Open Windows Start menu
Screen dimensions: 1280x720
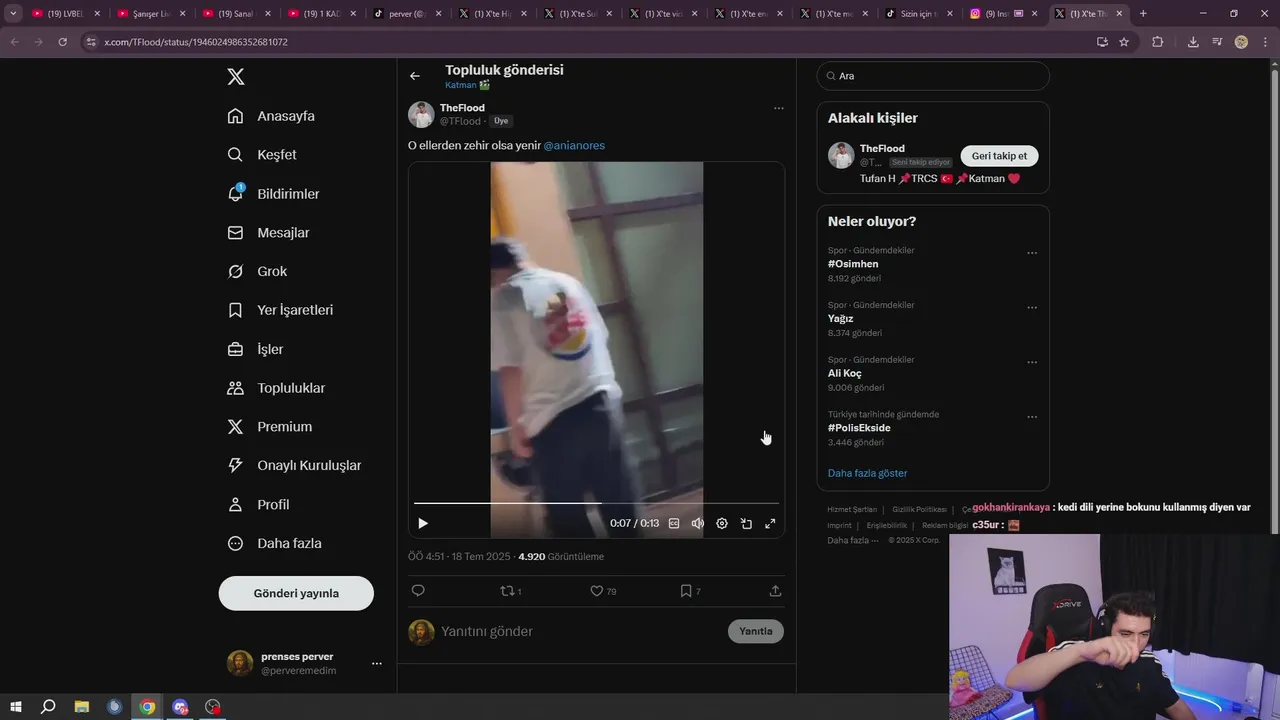(x=16, y=707)
